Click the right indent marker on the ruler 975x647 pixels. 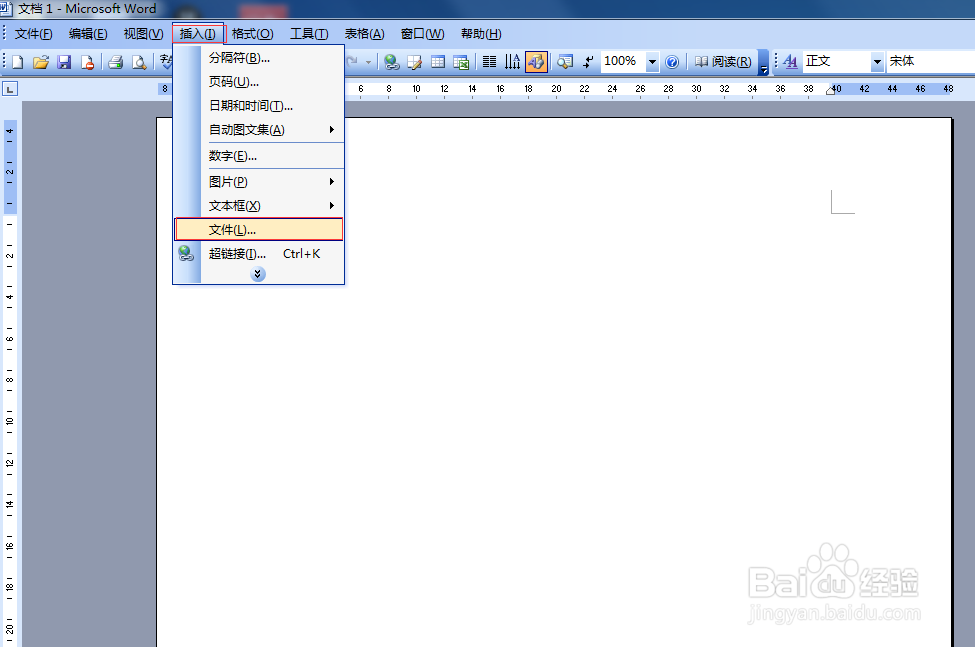pyautogui.click(x=830, y=91)
